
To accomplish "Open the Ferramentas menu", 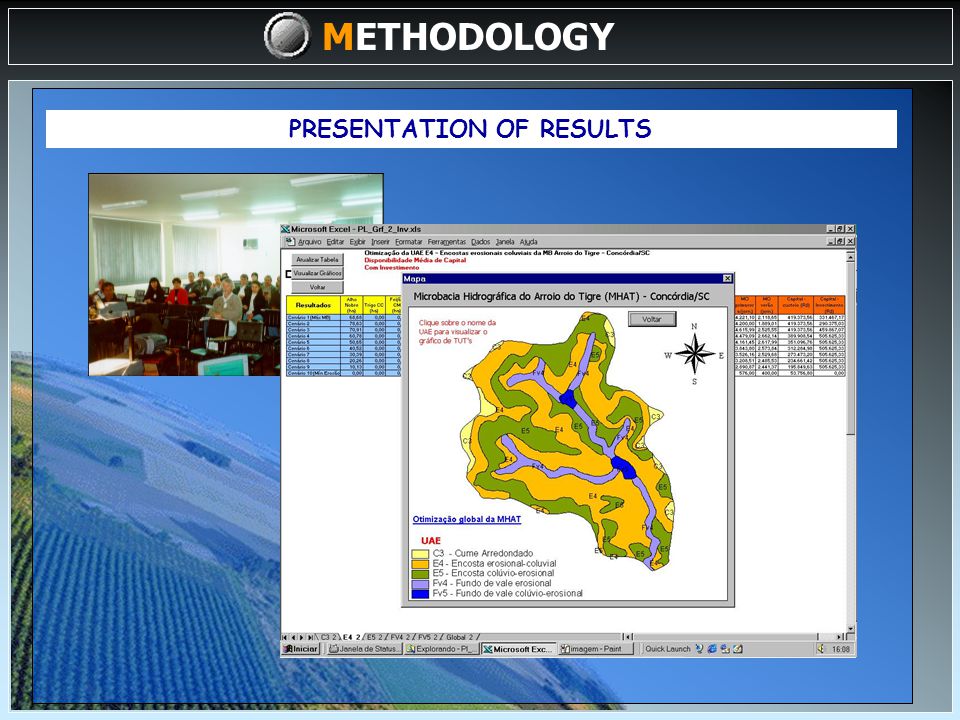I will tap(446, 242).
